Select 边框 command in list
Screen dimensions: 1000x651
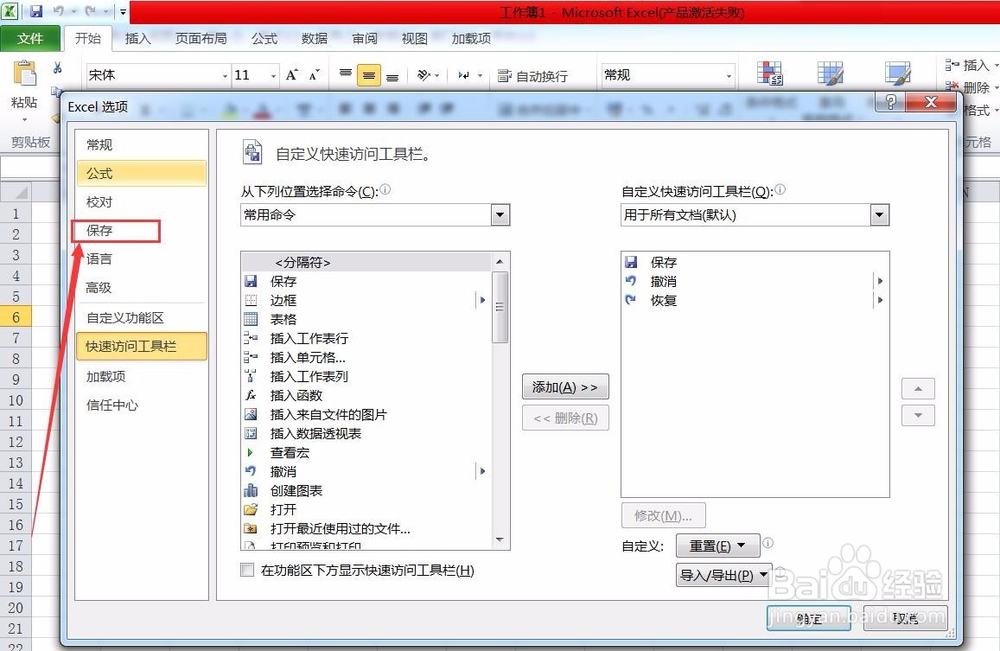click(x=366, y=300)
